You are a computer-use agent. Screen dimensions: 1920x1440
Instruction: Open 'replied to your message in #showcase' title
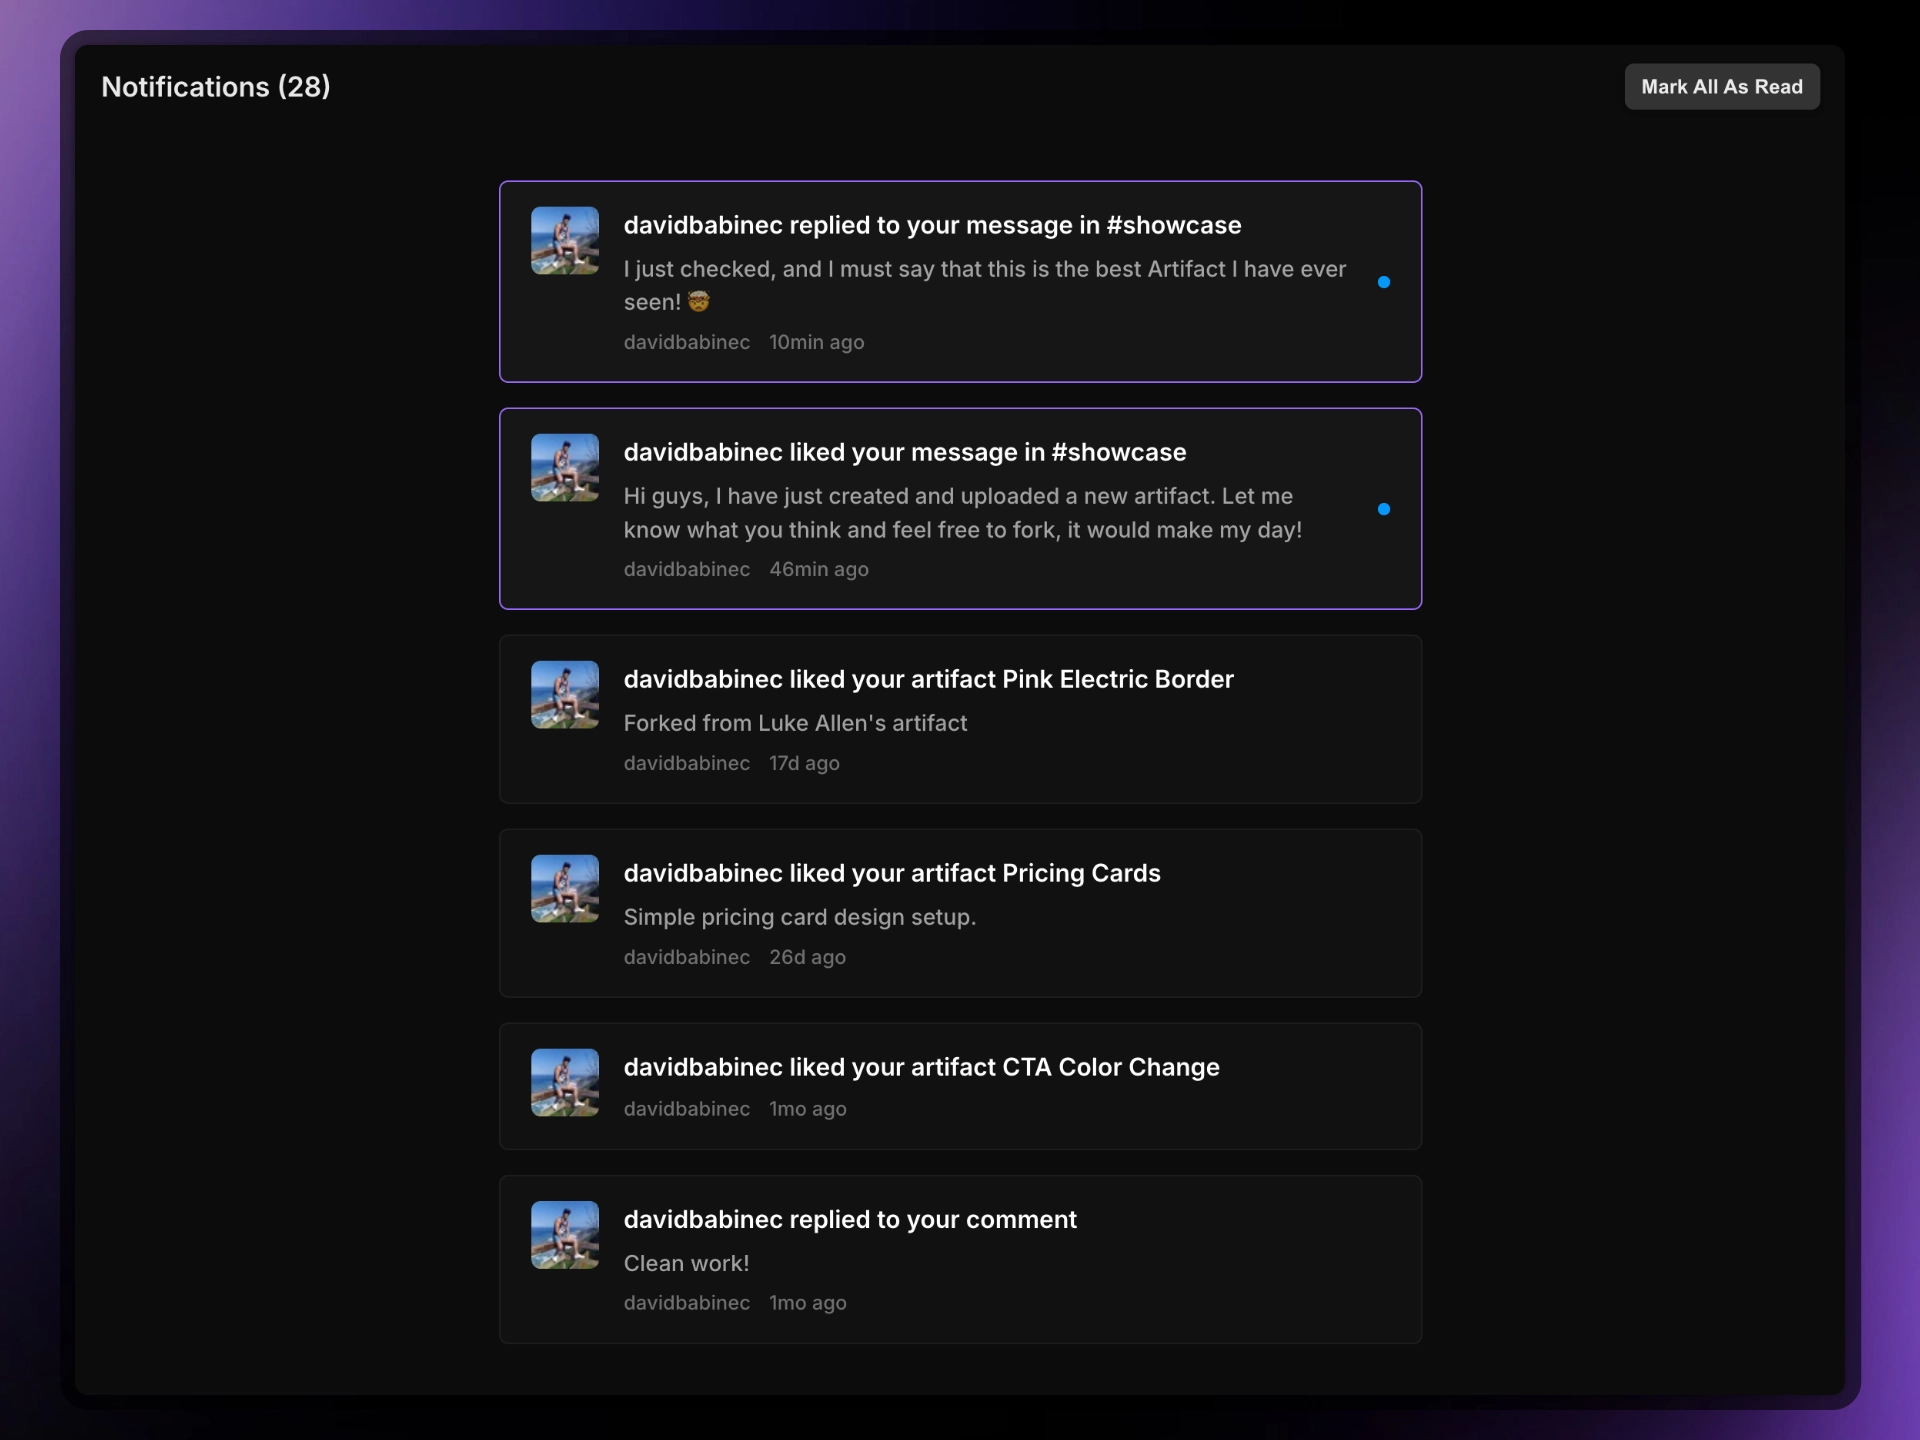coord(932,226)
